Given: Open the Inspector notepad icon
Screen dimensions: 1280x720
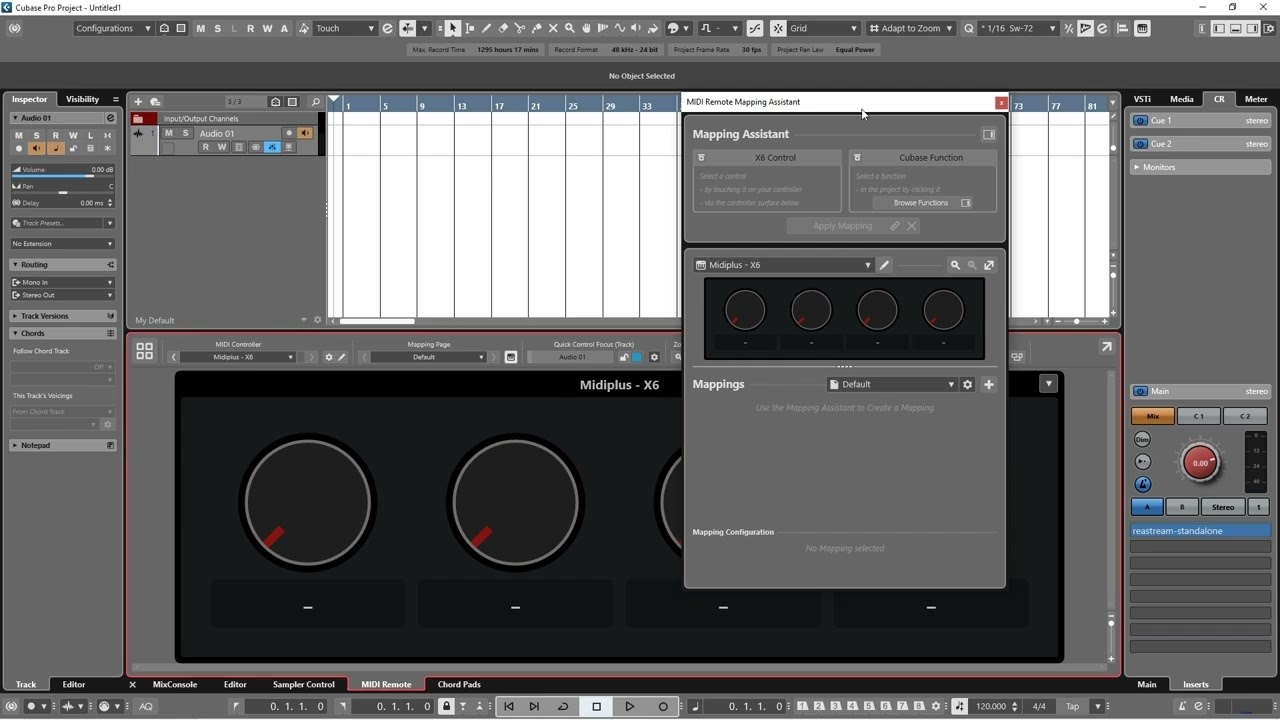Looking at the screenshot, I should pos(110,445).
